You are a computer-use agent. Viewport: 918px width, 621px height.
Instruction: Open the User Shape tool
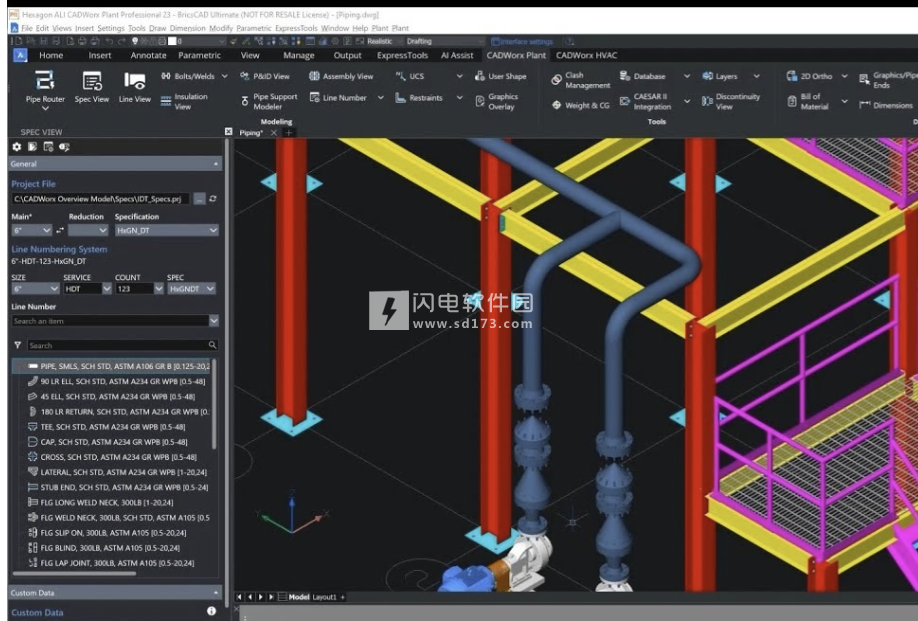point(501,76)
